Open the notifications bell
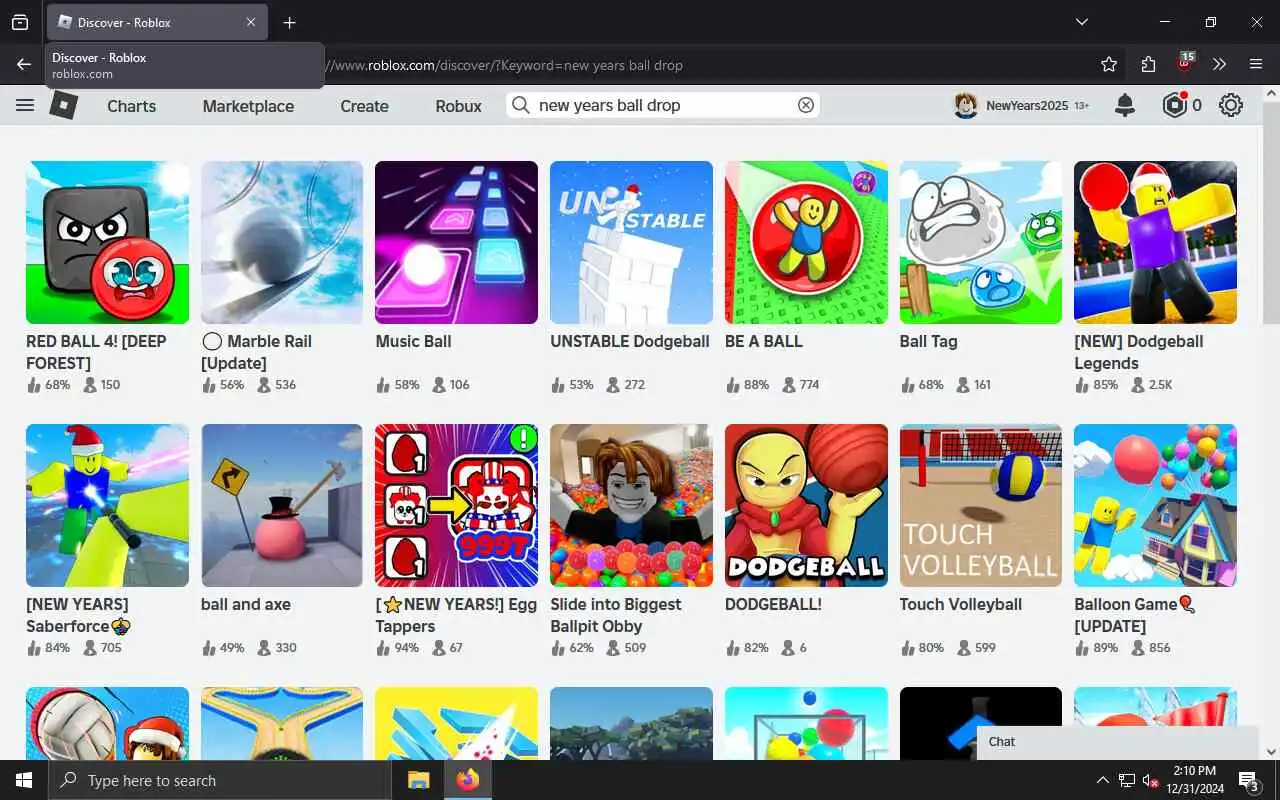This screenshot has height=800, width=1280. (x=1125, y=105)
